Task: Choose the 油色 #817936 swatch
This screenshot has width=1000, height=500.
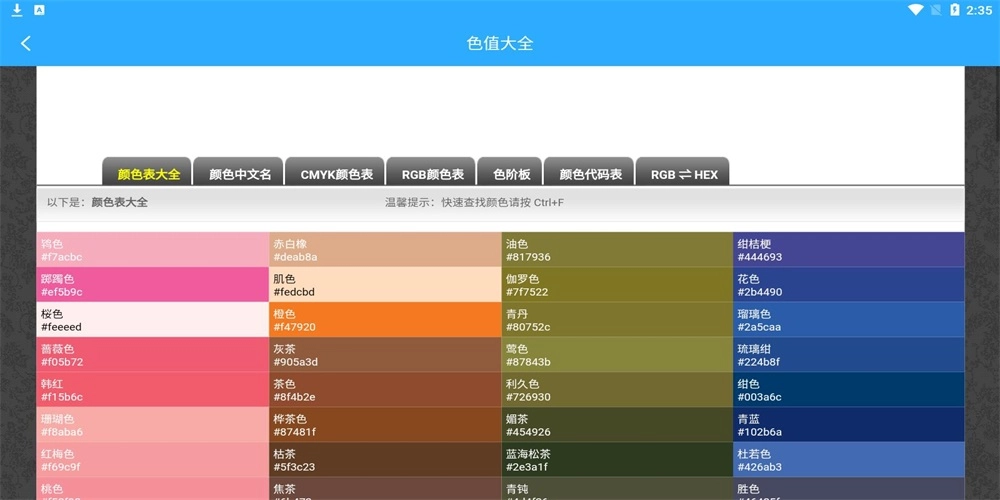Action: pyautogui.click(x=617, y=250)
